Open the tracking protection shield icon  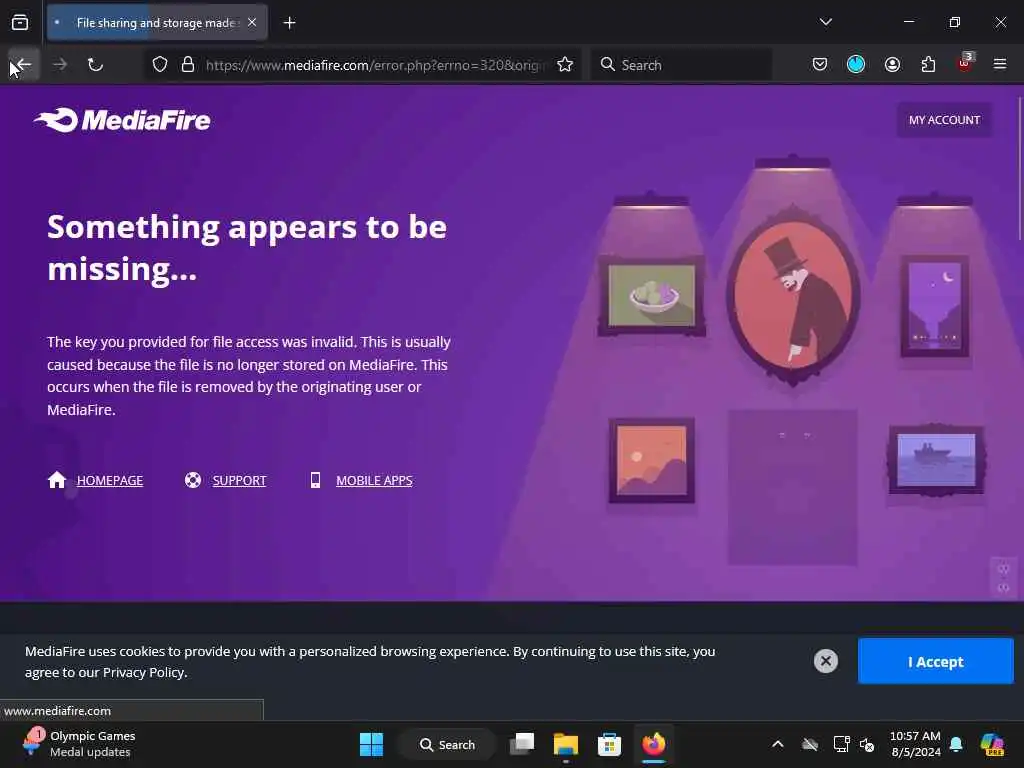click(160, 65)
